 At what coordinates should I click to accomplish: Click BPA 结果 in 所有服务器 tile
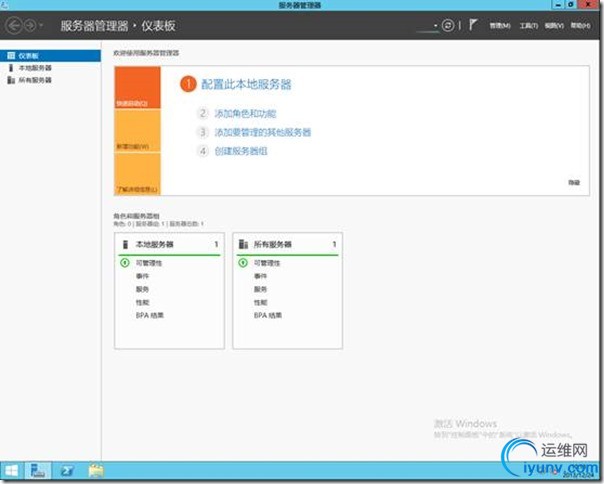pos(268,315)
